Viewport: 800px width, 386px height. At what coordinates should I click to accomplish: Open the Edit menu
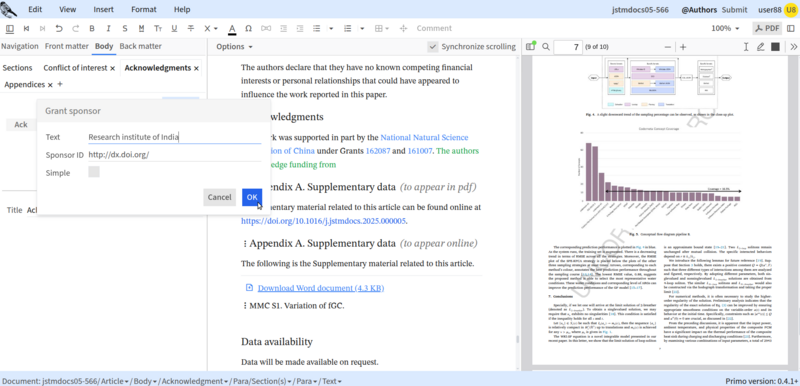[x=35, y=9]
